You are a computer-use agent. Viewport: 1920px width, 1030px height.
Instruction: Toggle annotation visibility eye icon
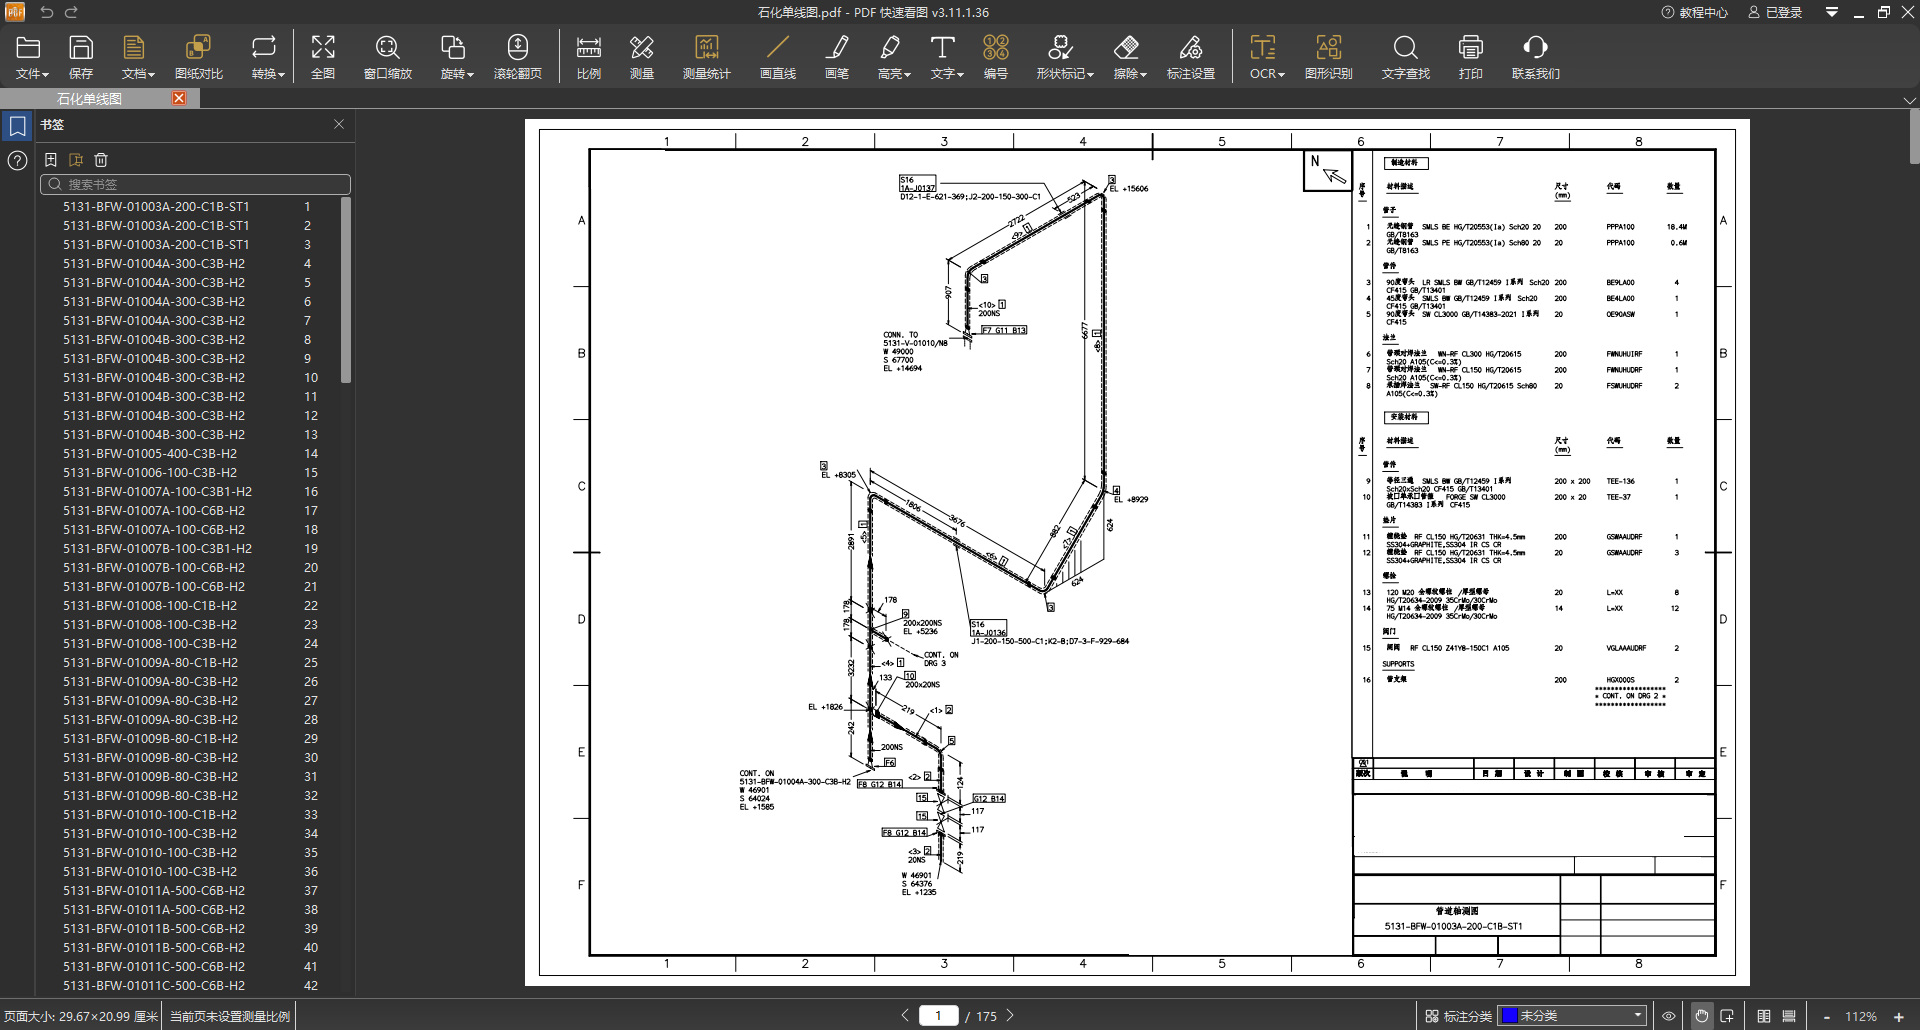[x=1669, y=1016]
